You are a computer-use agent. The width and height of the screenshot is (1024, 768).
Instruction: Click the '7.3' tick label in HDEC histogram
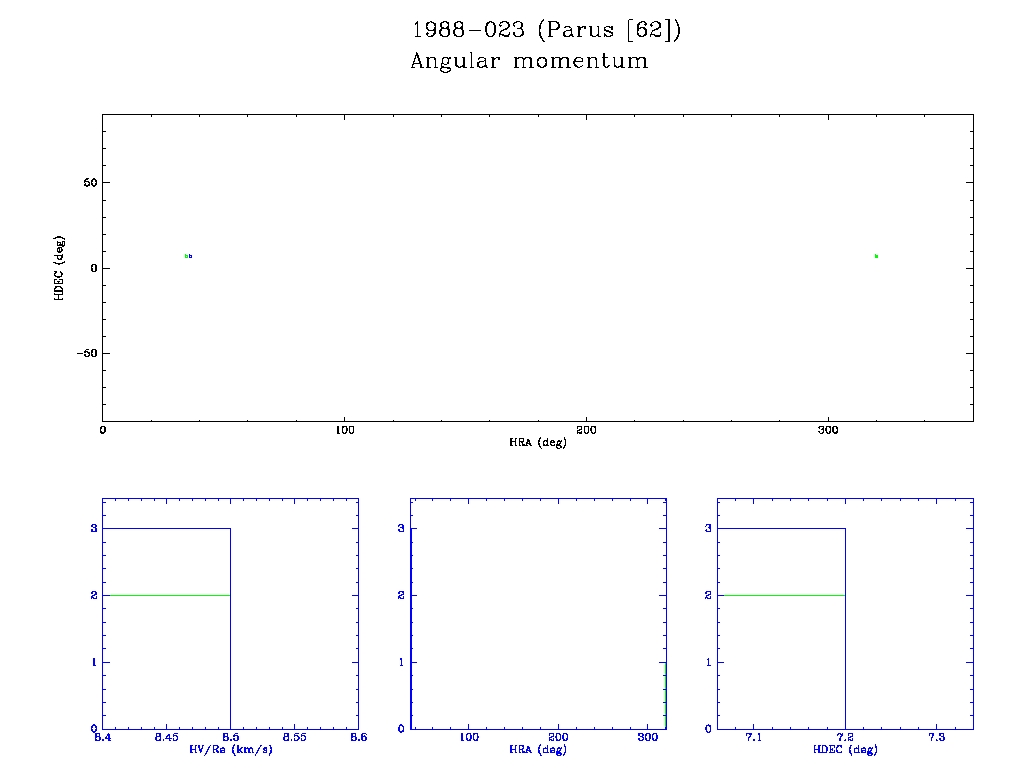(x=936, y=737)
